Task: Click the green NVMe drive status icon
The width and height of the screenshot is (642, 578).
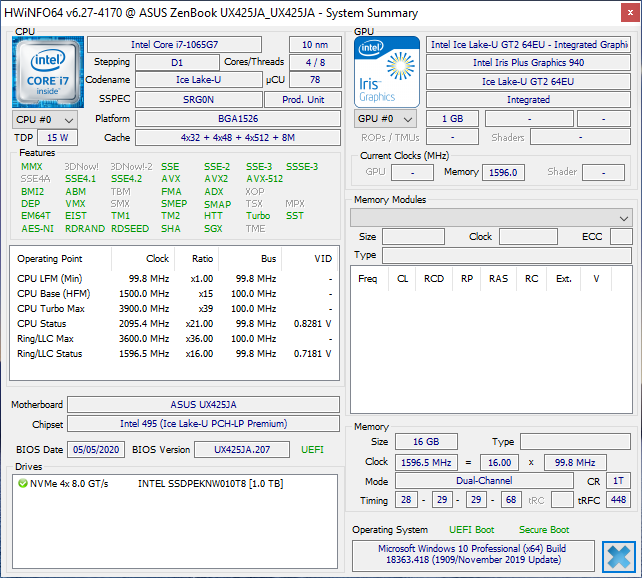Action: coord(23,483)
